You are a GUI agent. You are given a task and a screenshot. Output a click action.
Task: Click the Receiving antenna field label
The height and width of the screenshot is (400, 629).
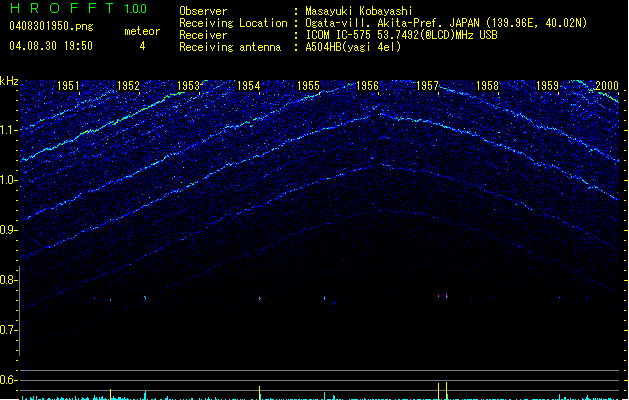tap(230, 47)
